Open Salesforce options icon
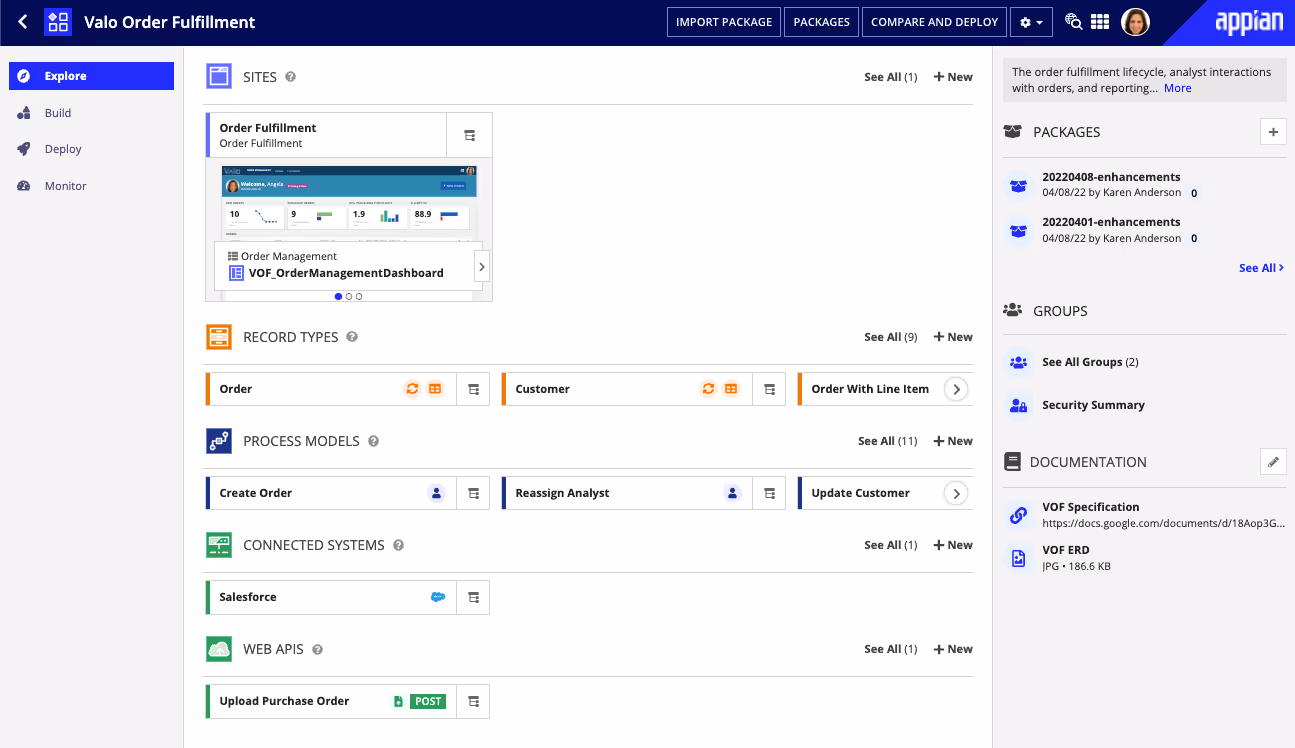The width and height of the screenshot is (1295, 748). tap(473, 597)
